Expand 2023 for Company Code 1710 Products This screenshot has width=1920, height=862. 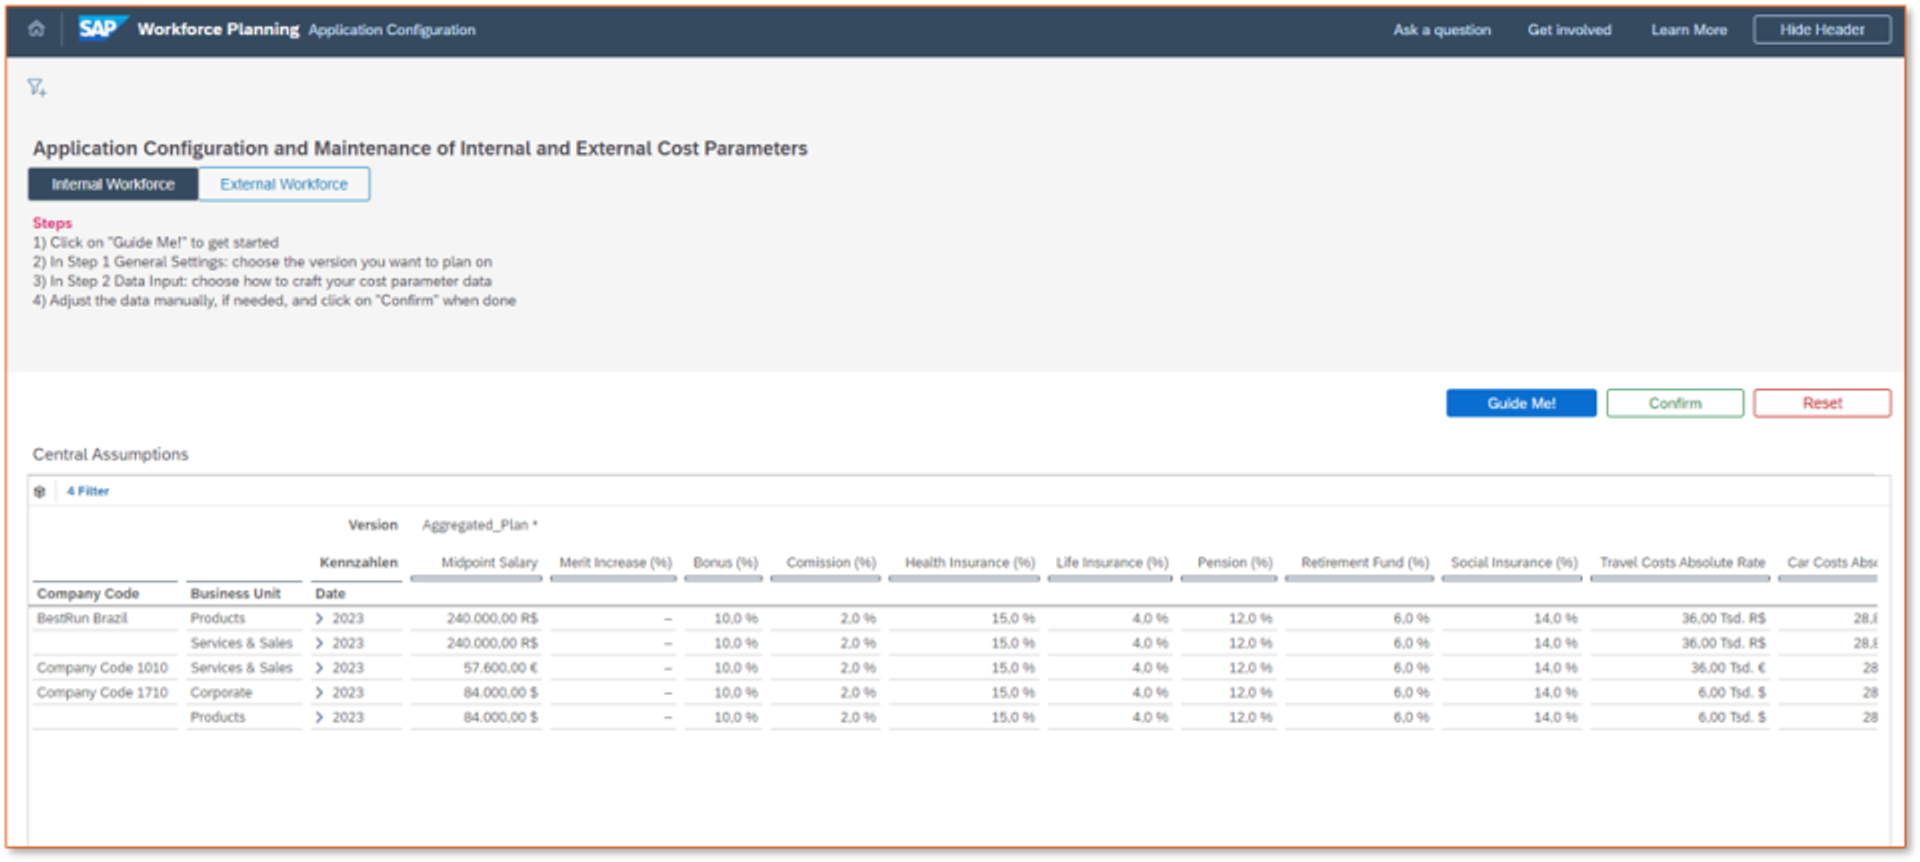pyautogui.click(x=320, y=717)
